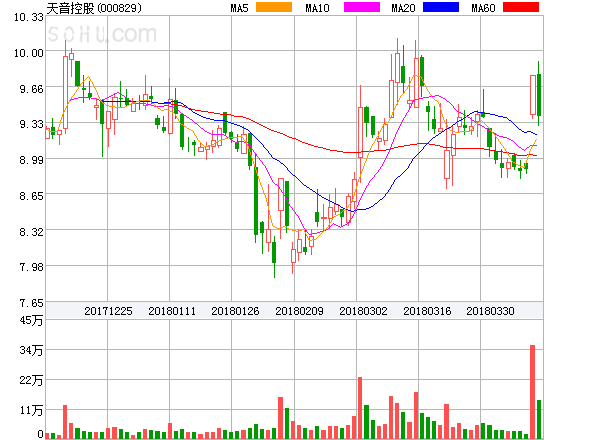Click the MA20 legend label

pos(403,8)
